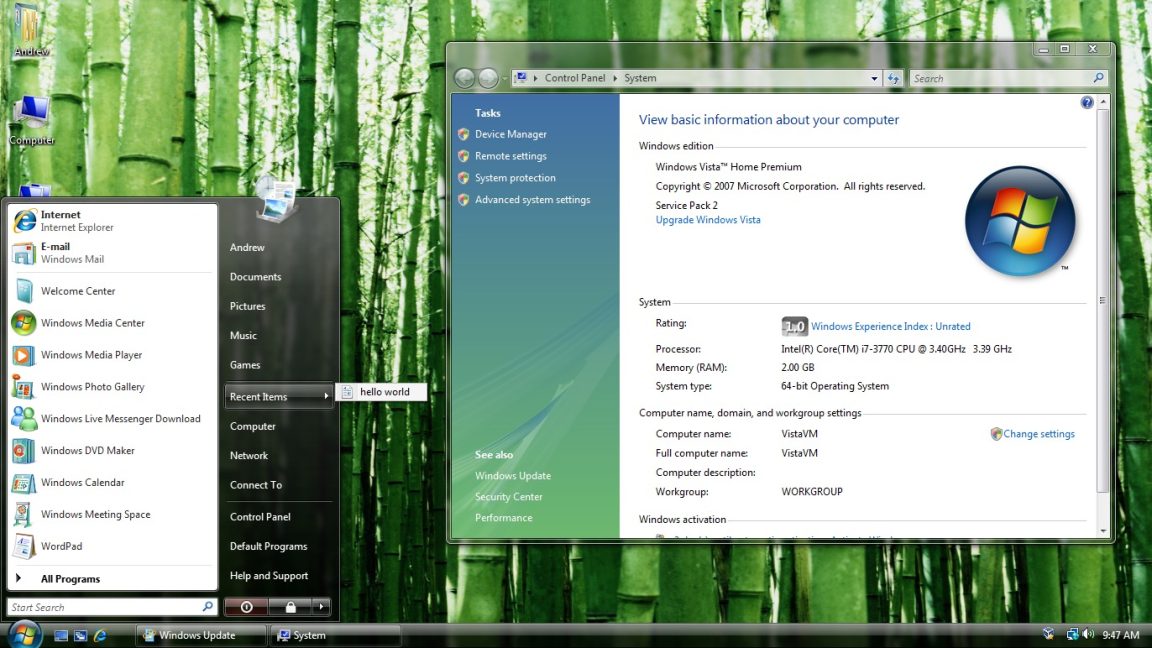Expand the Recent Items submenu arrow
This screenshot has width=1152, height=648.
click(x=326, y=396)
